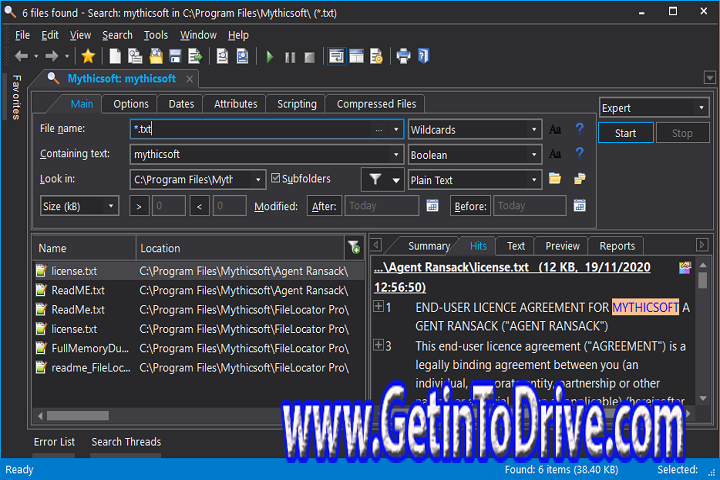720x480 pixels.
Task: Switch to the Reports tab
Action: [617, 246]
